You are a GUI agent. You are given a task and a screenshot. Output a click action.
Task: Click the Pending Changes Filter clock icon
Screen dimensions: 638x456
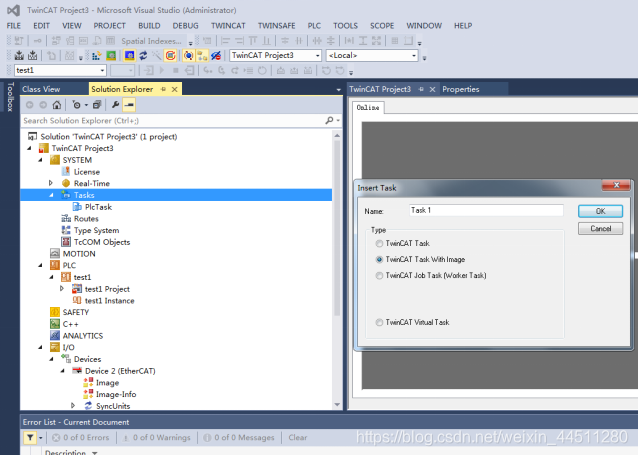(x=76, y=105)
